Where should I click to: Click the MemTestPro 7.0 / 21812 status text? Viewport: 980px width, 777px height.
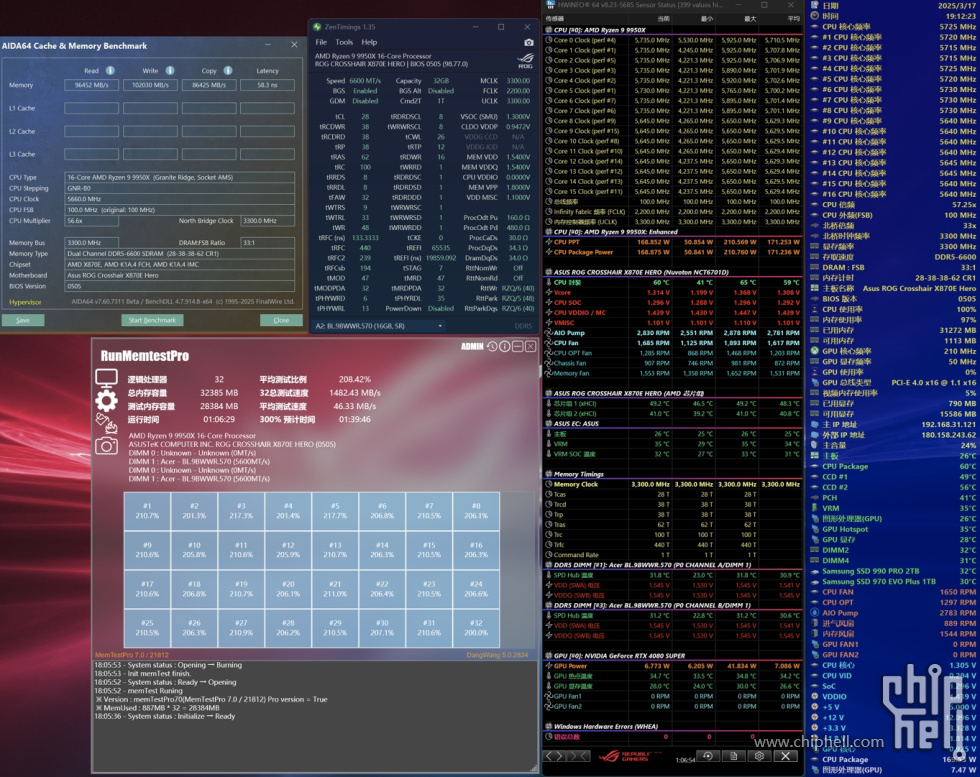tap(132, 655)
